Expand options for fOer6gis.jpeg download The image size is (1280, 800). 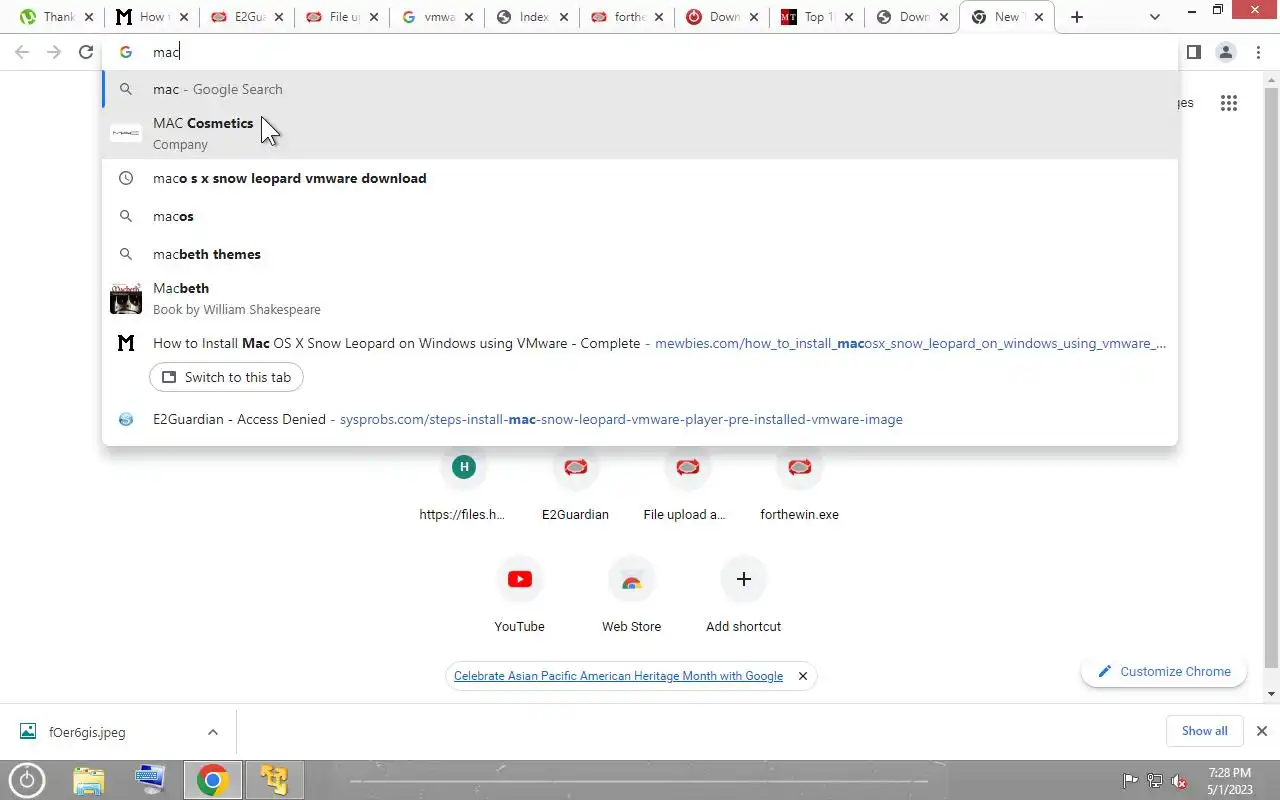(213, 732)
